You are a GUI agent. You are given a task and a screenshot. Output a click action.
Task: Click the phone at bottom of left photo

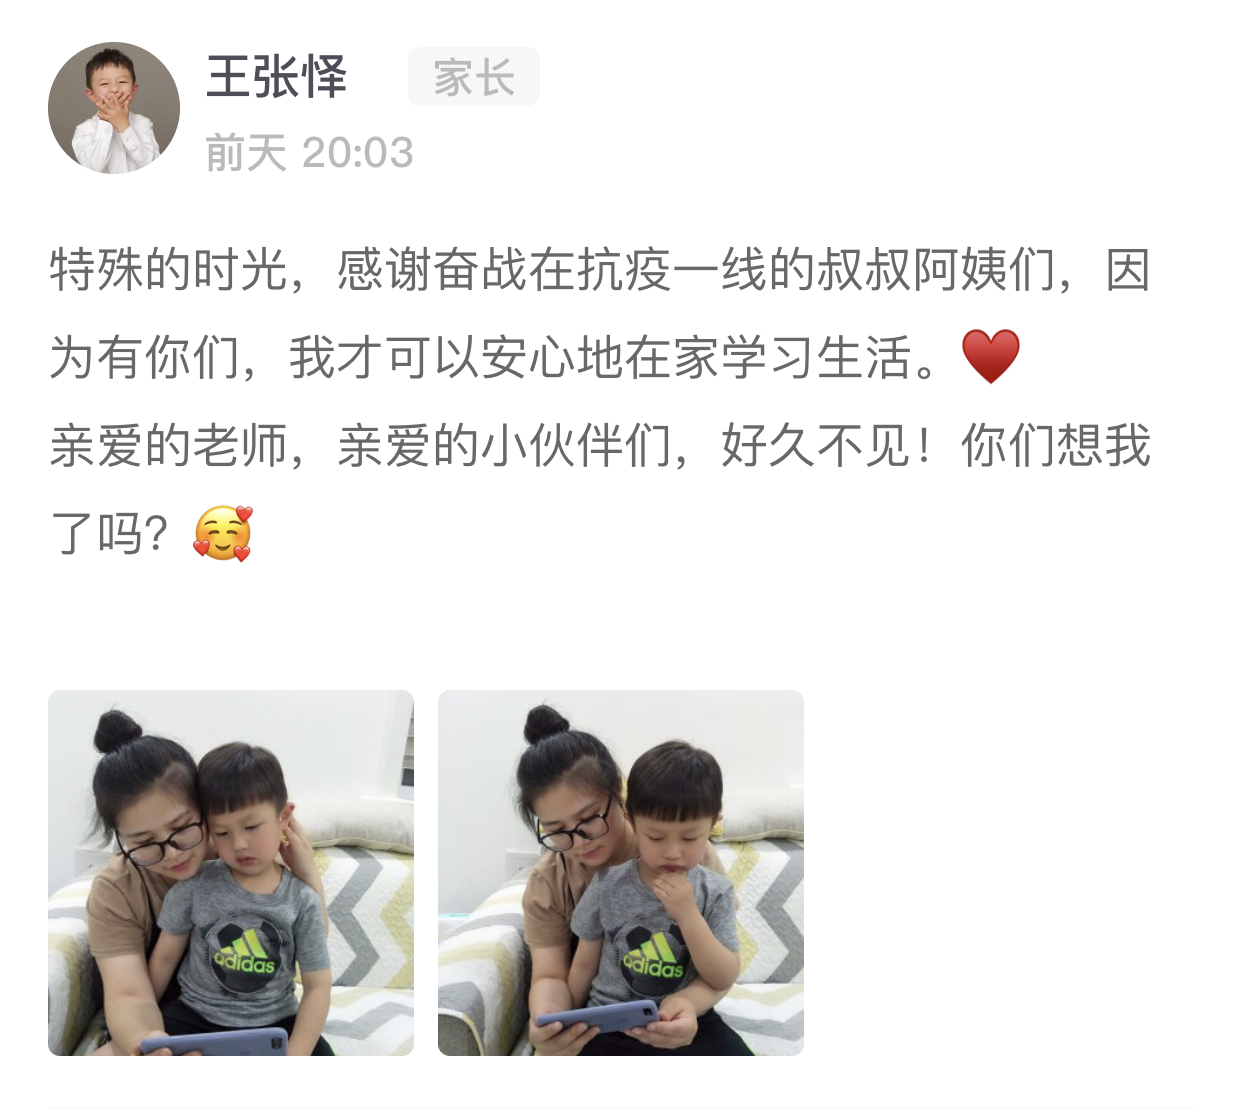click(212, 1041)
